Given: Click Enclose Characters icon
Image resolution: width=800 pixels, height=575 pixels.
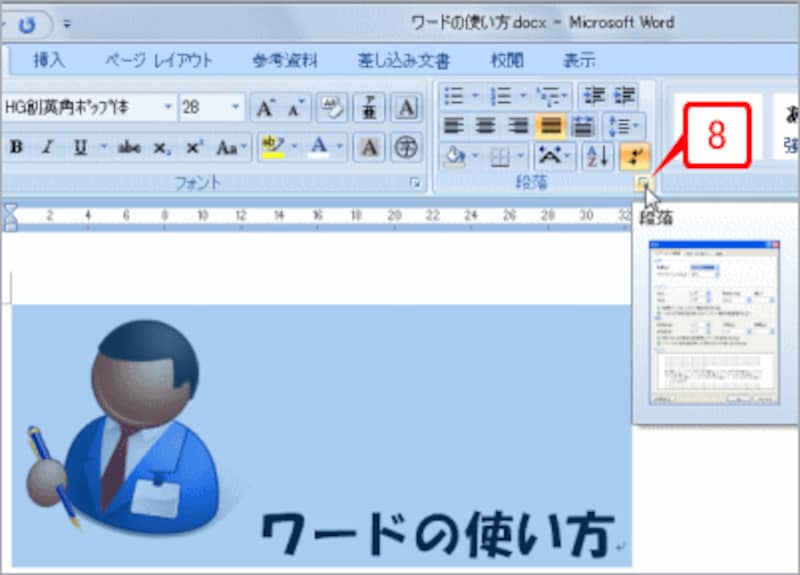Looking at the screenshot, I should (x=406, y=147).
